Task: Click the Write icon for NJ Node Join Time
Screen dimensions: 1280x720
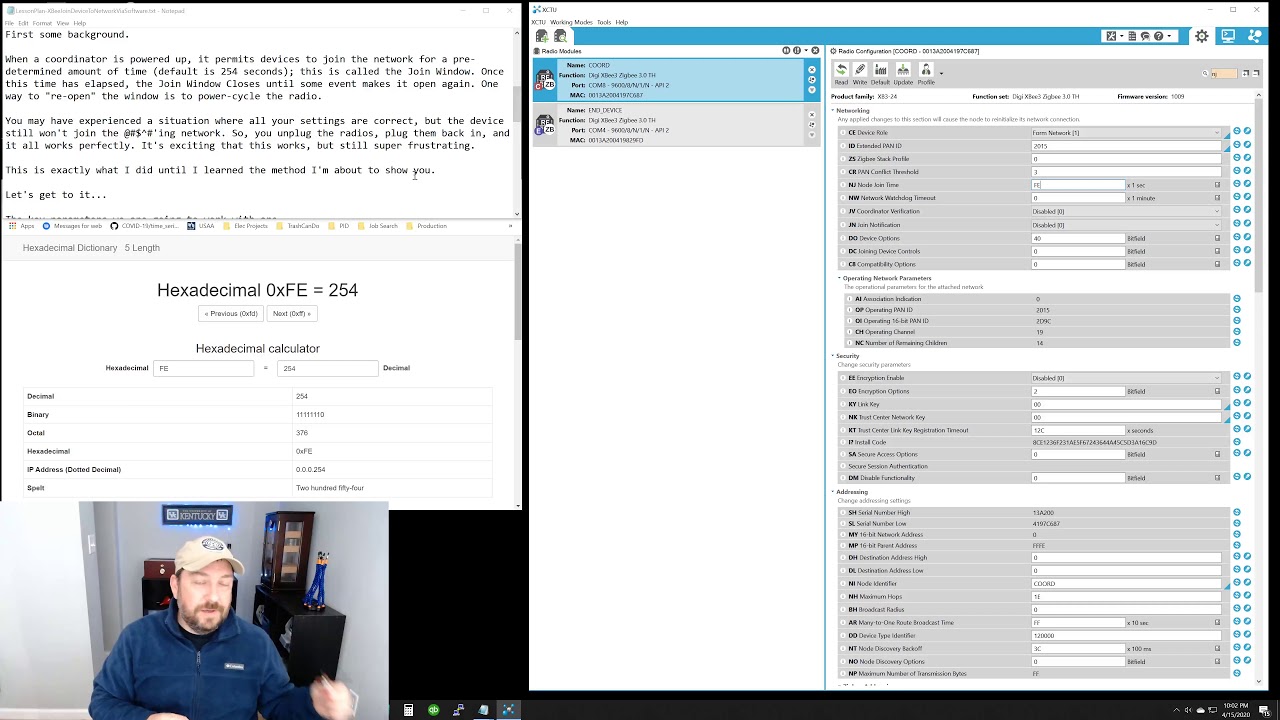Action: pos(1247,185)
